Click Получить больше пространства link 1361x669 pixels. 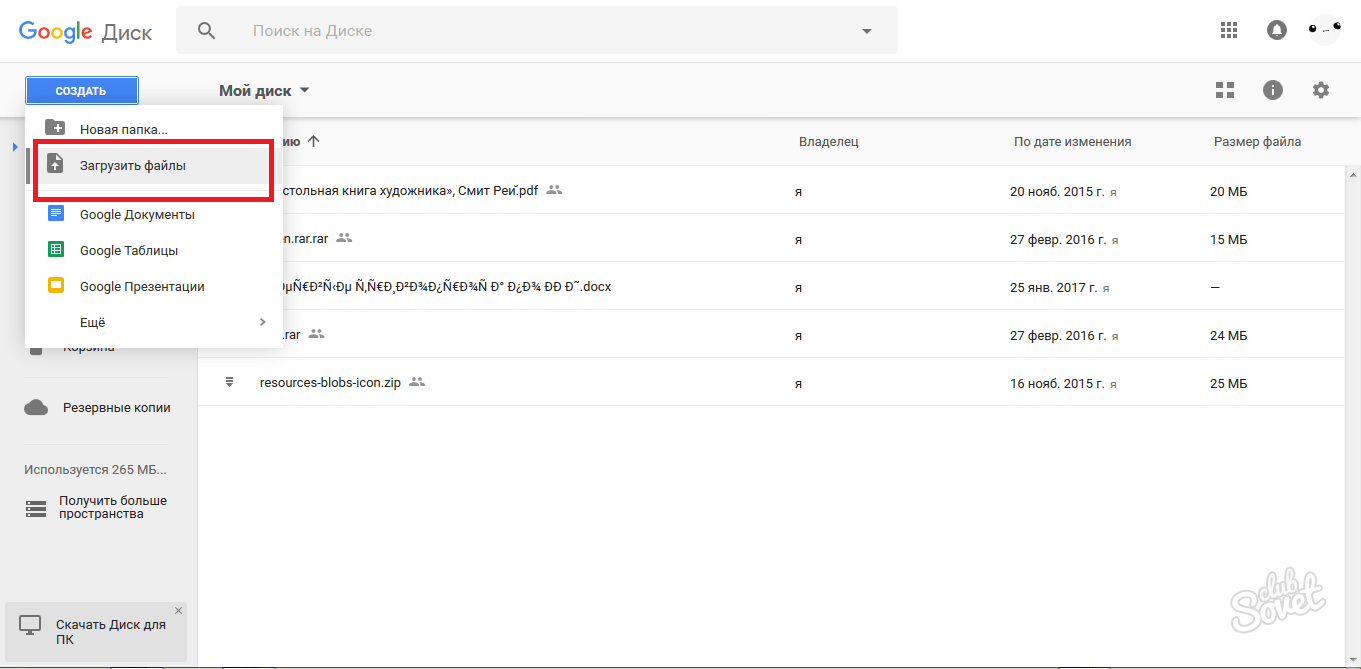pyautogui.click(x=112, y=507)
